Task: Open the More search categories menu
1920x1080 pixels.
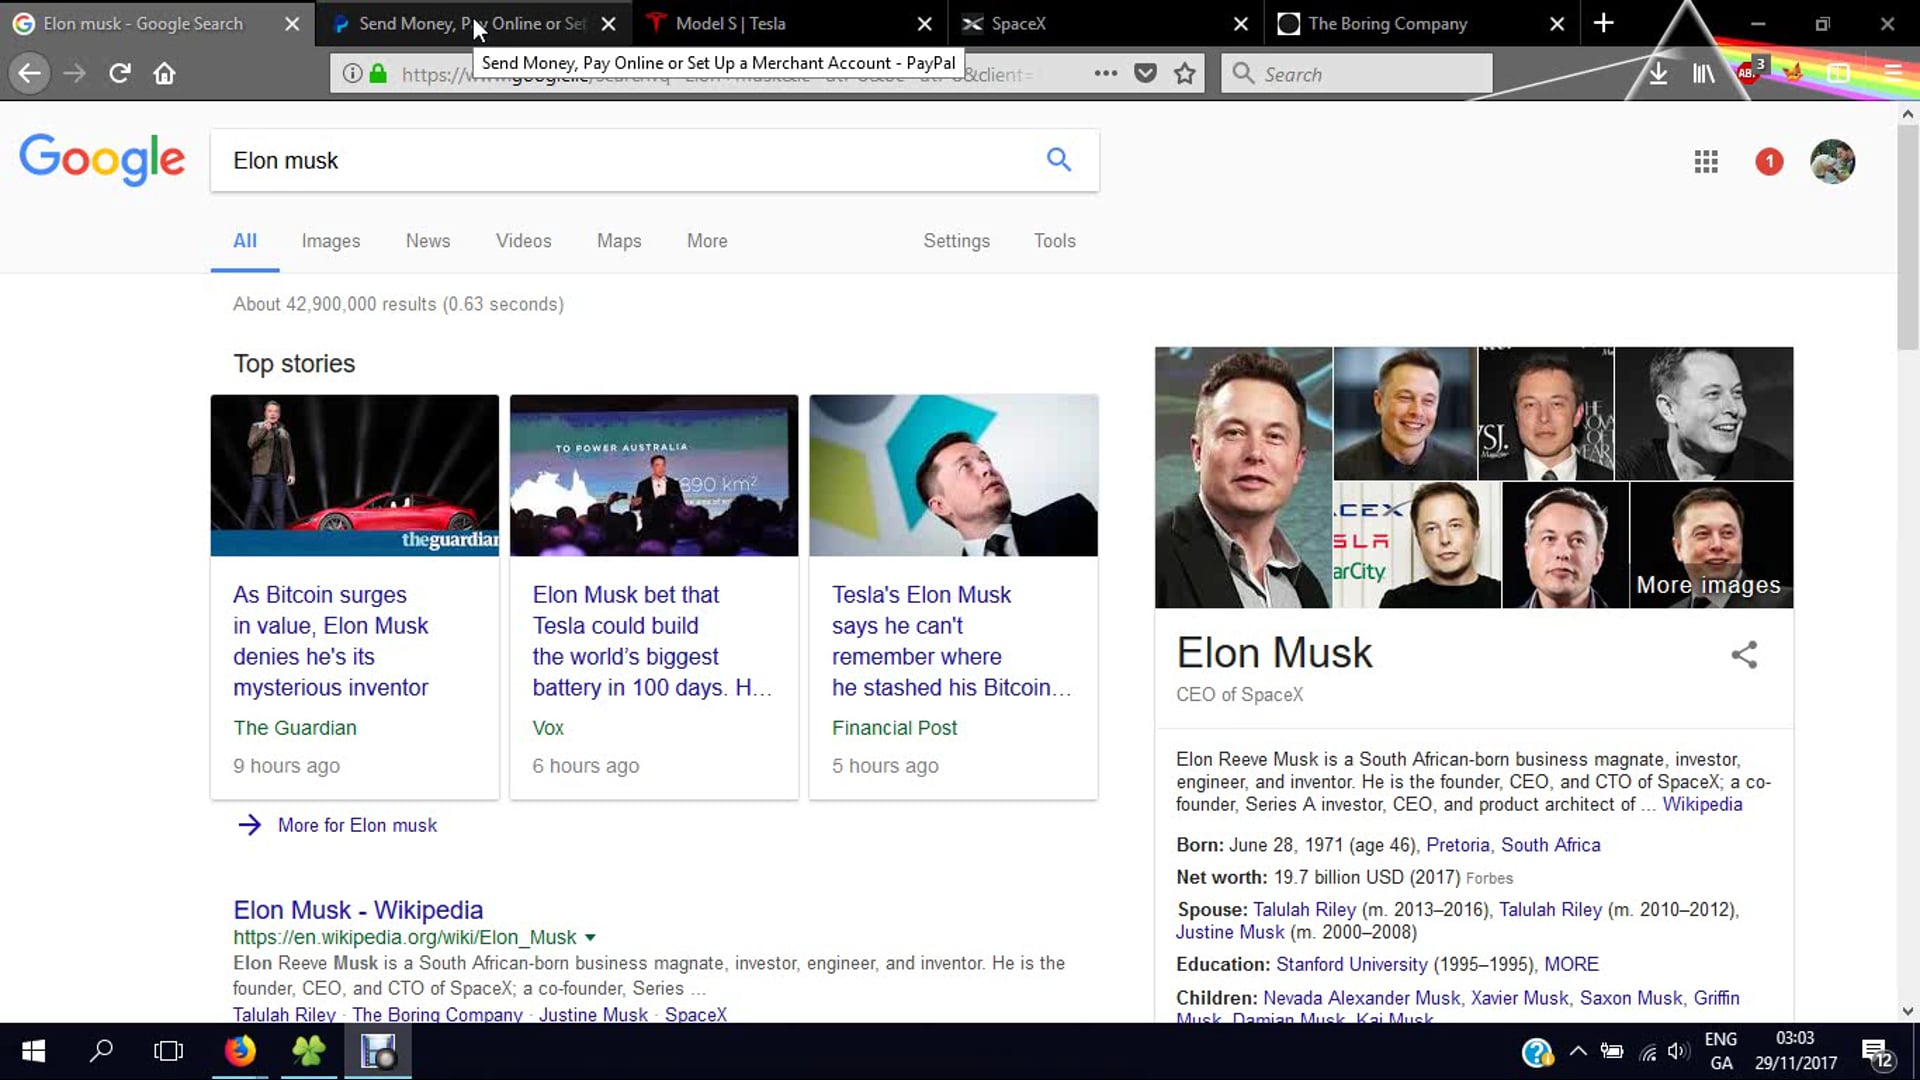Action: click(707, 241)
